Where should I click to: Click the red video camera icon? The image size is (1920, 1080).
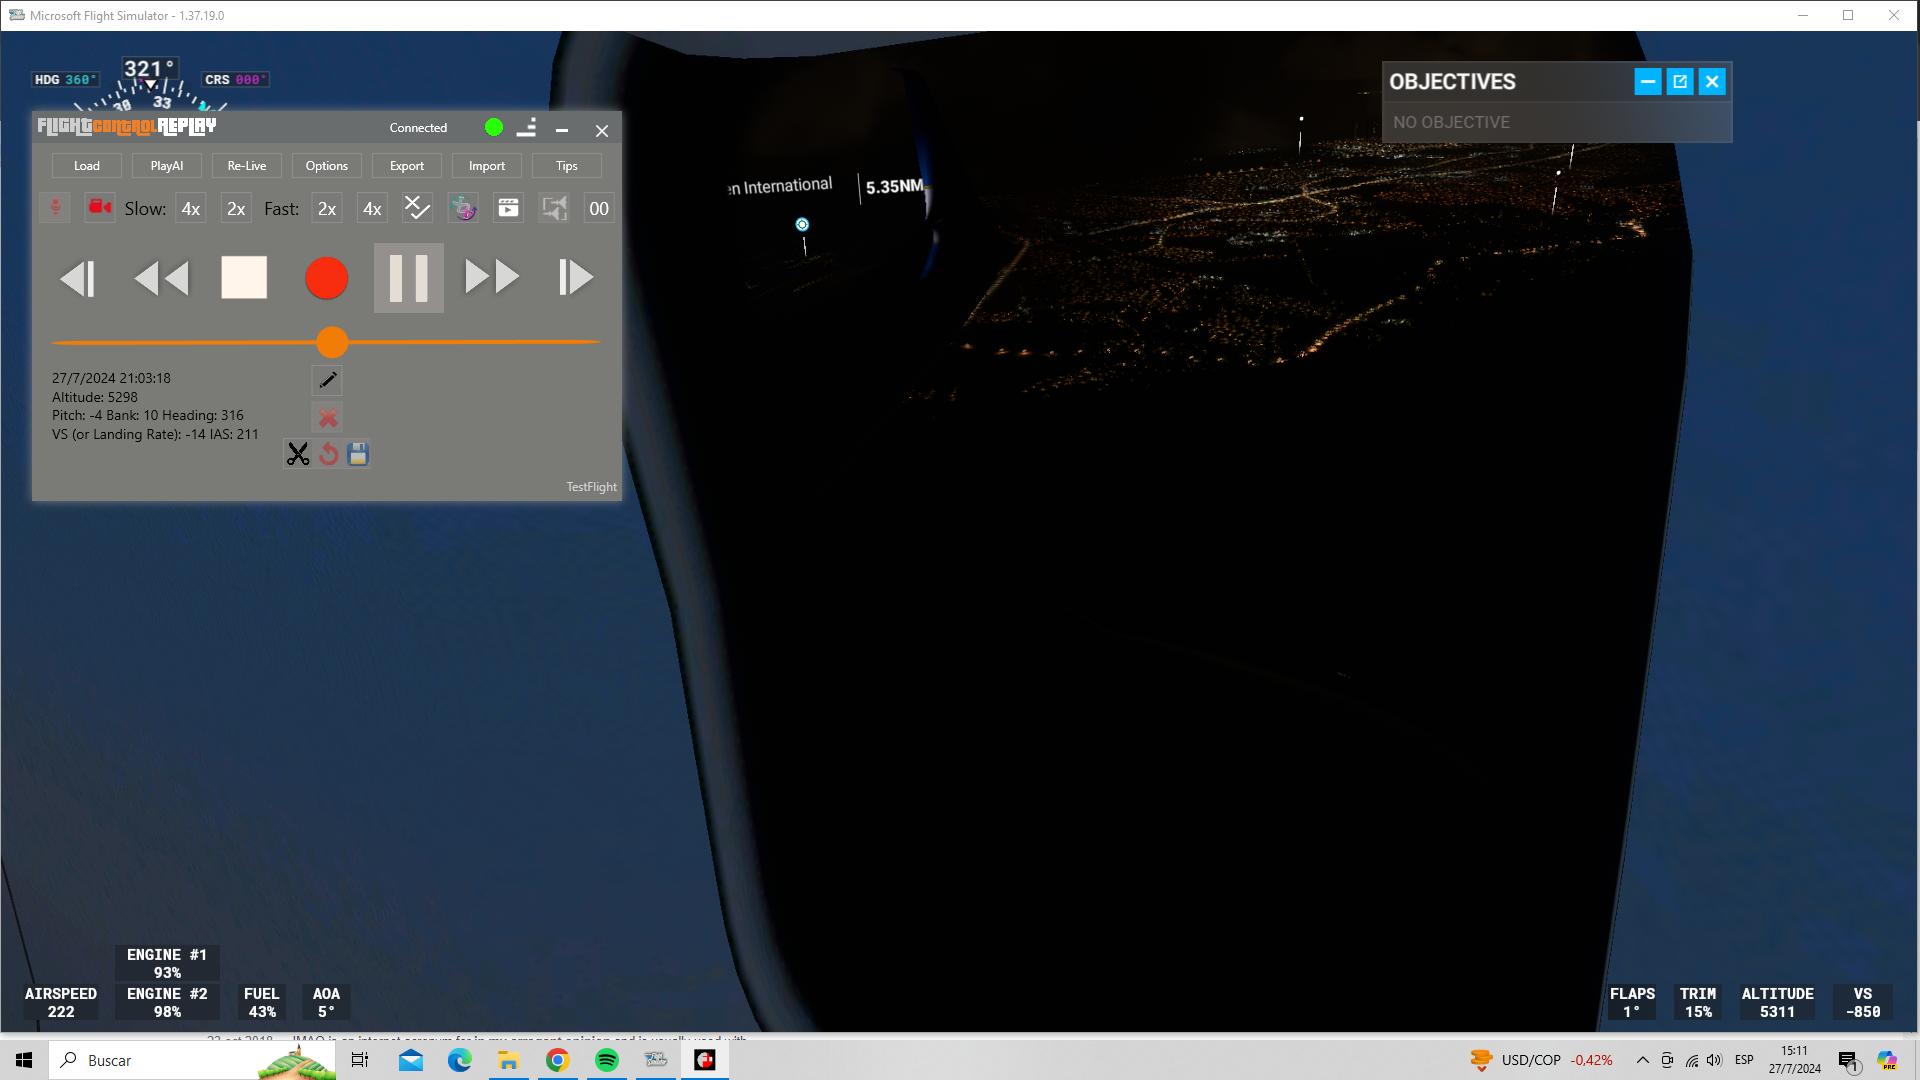100,207
